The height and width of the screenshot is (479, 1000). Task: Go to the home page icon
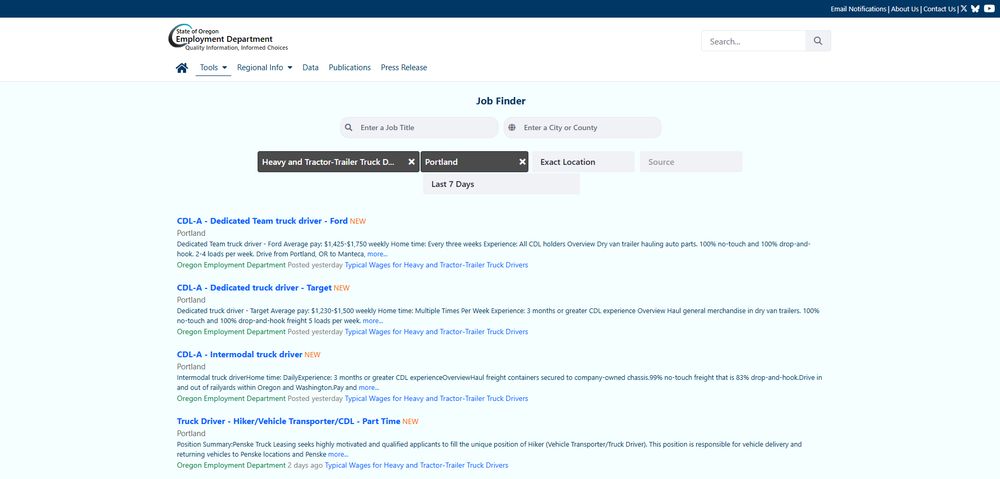(x=182, y=68)
